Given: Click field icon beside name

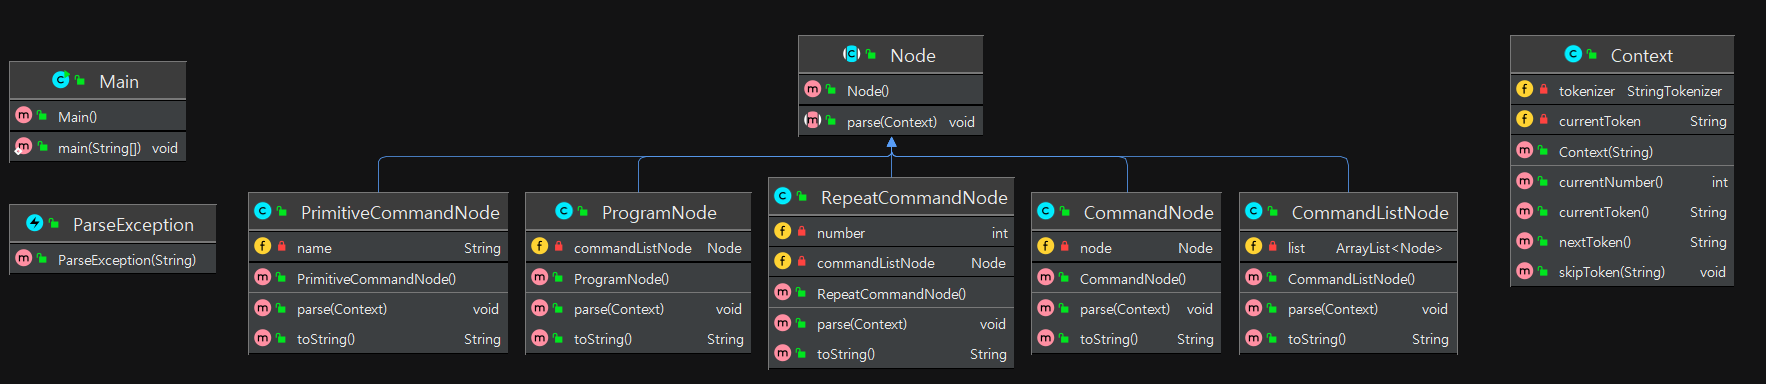Looking at the screenshot, I should pyautogui.click(x=263, y=246).
